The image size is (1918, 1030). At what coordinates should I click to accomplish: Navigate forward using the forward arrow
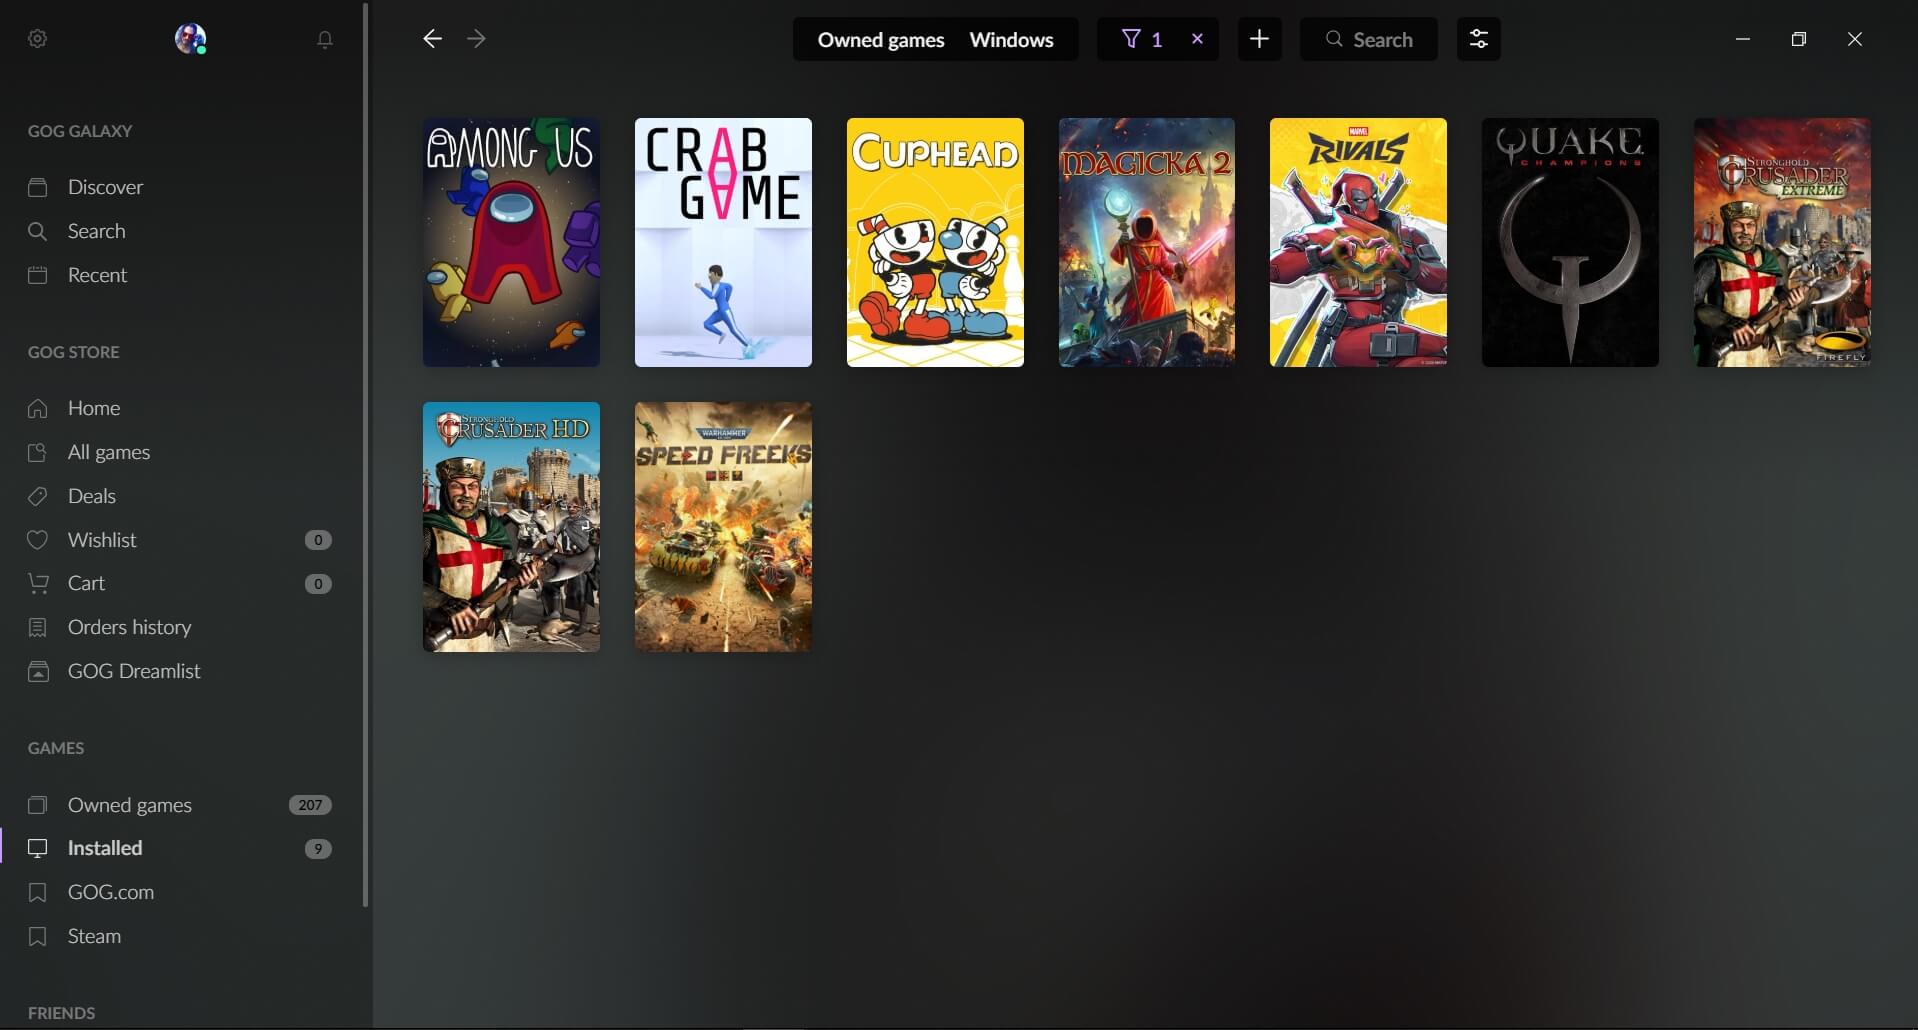point(475,39)
